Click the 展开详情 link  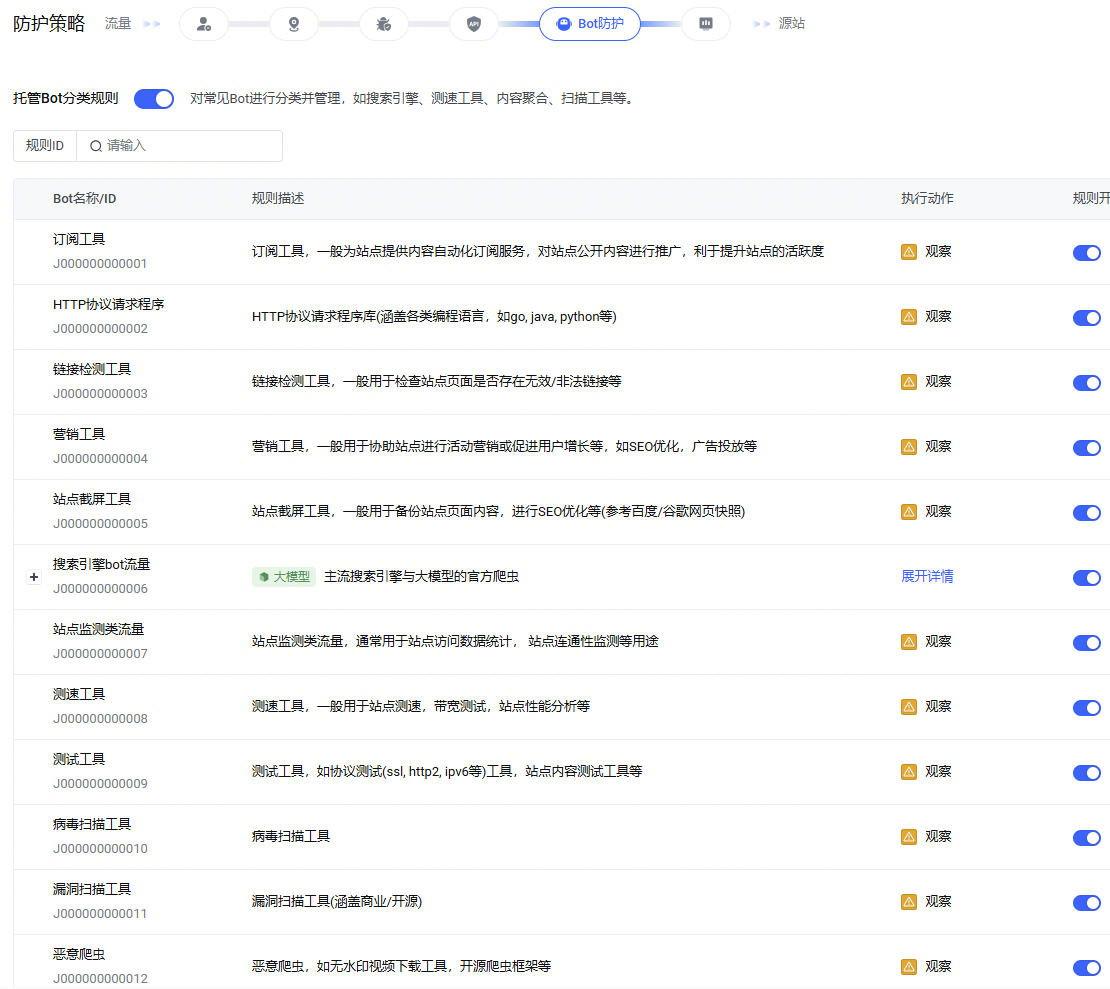927,577
